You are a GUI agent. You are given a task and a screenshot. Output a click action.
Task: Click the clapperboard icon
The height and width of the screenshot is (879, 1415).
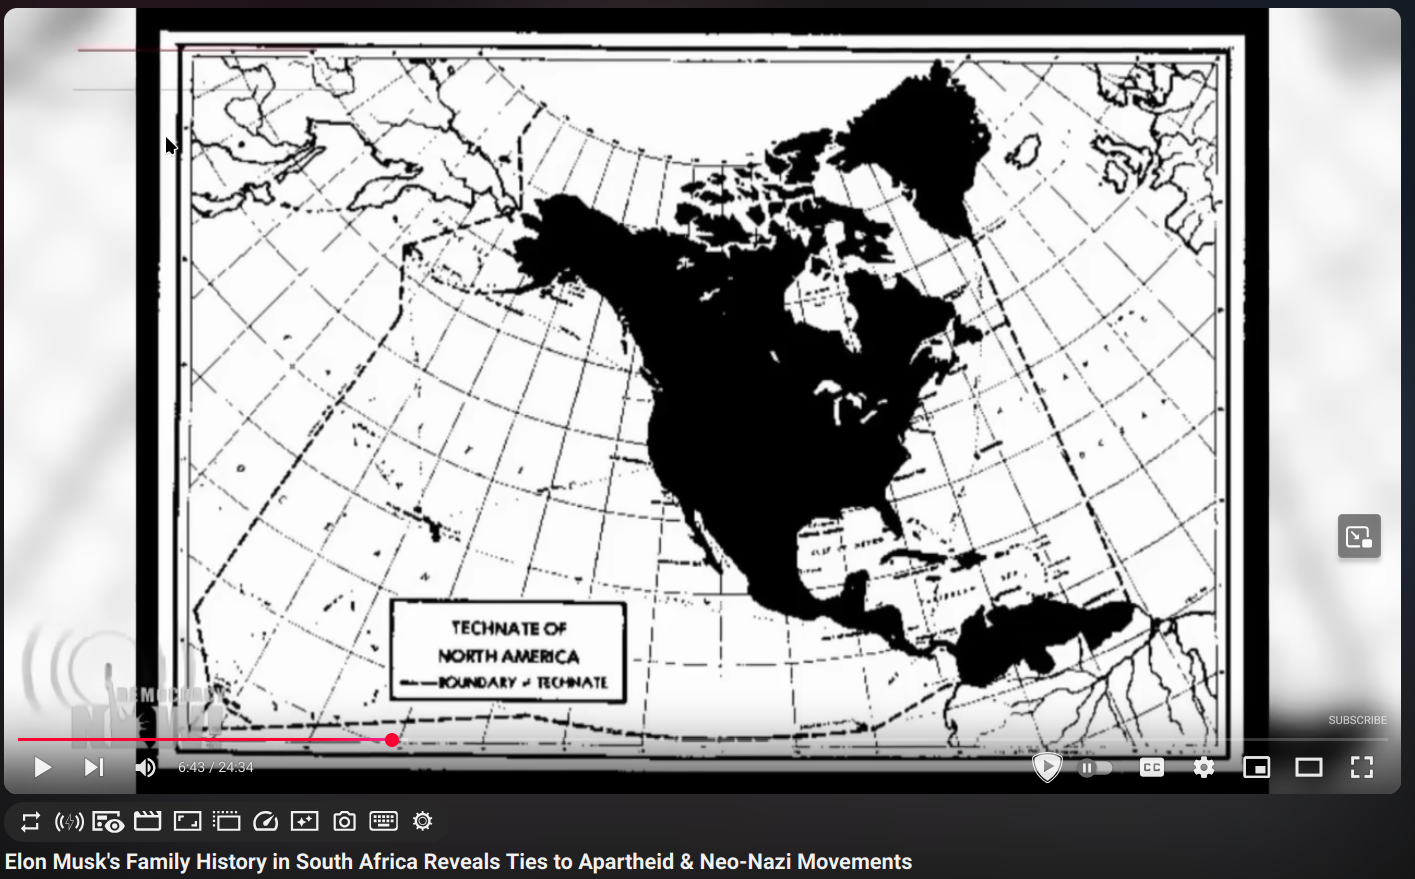pyautogui.click(x=147, y=822)
